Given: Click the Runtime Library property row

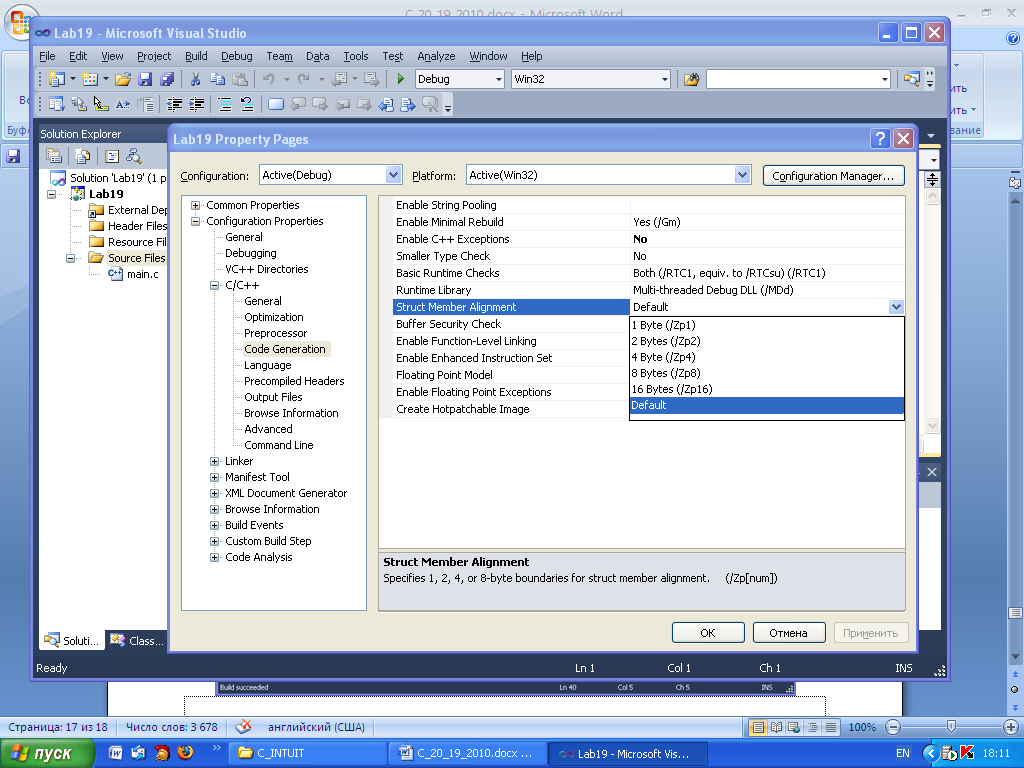Looking at the screenshot, I should click(x=648, y=290).
